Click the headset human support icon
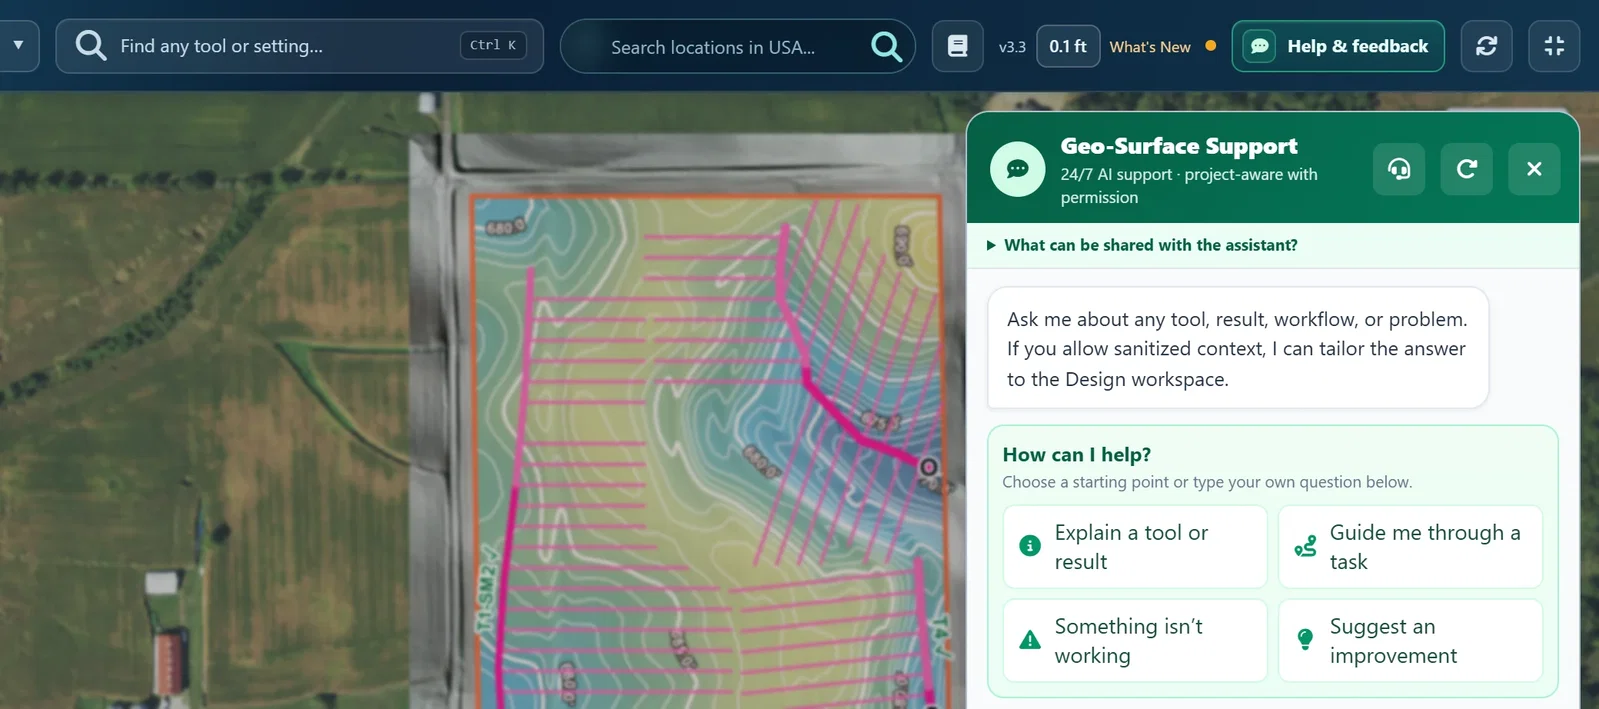 tap(1399, 169)
